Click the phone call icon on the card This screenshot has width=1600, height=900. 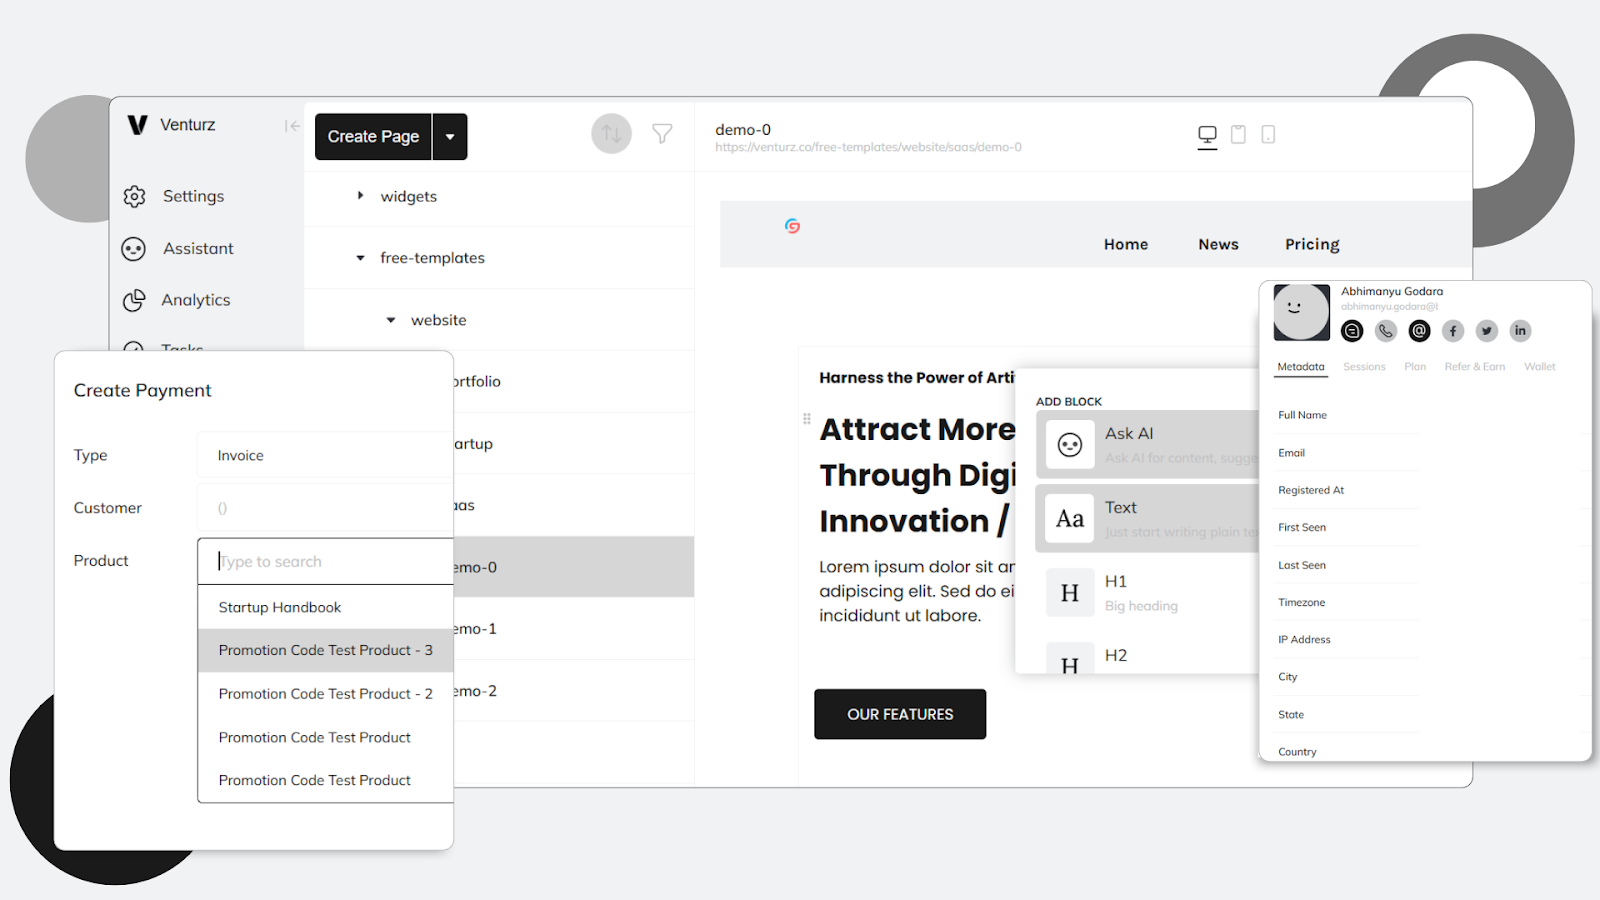point(1385,330)
